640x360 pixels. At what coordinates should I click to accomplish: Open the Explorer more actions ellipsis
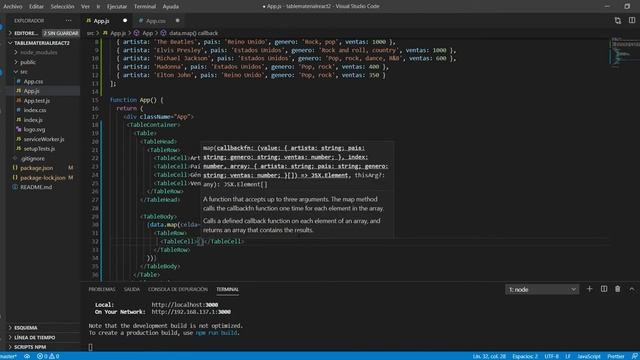pyautogui.click(x=69, y=20)
